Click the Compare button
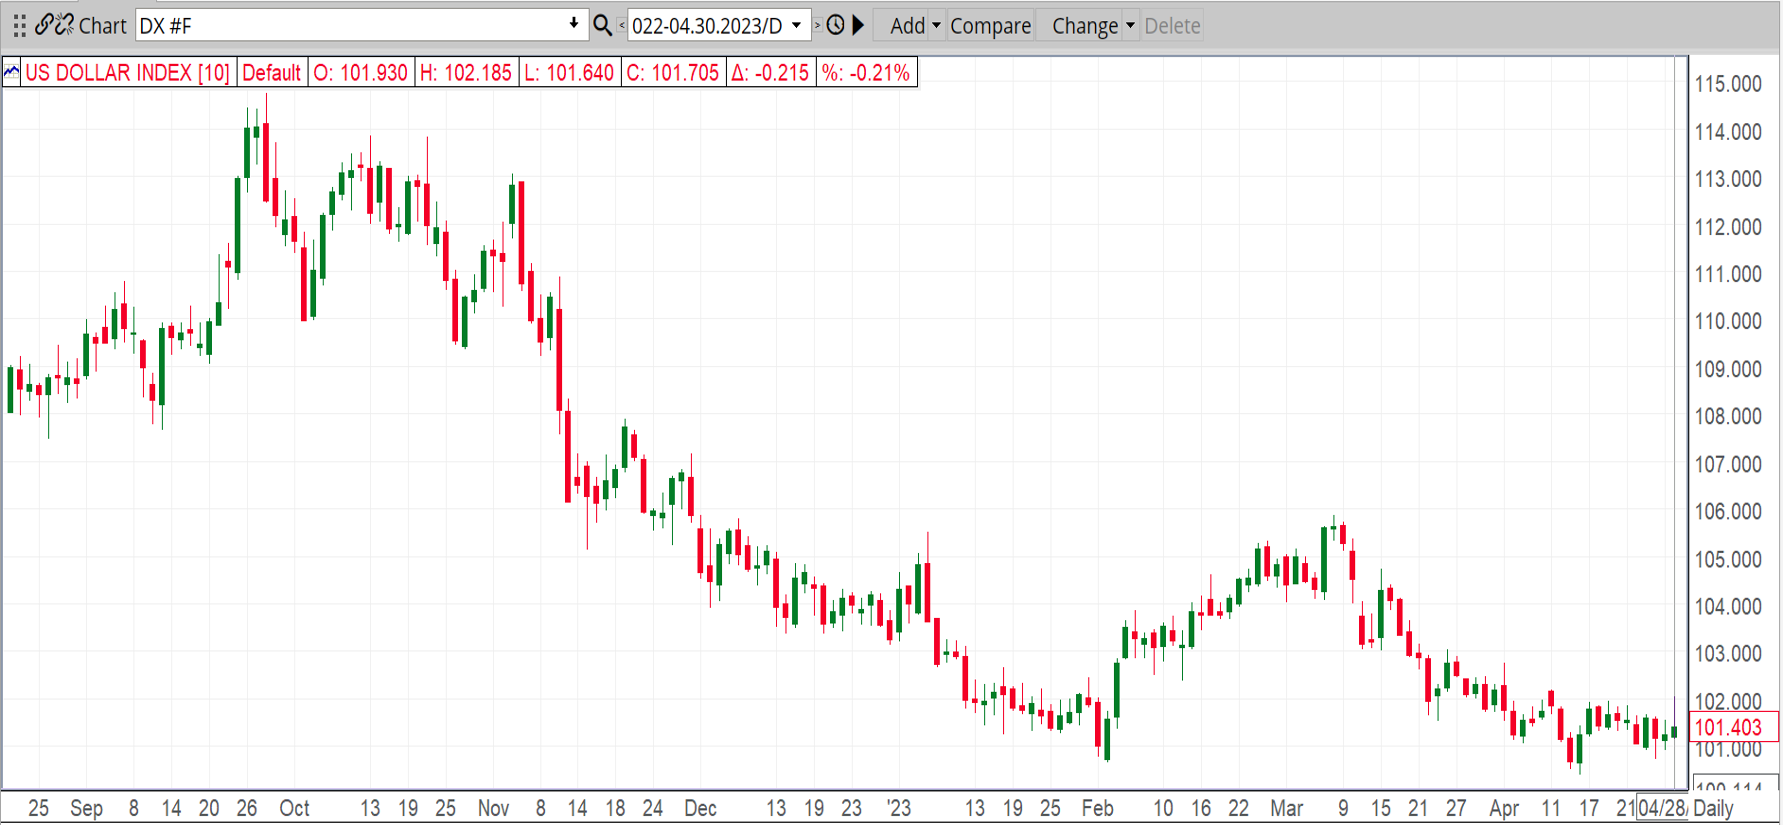Image resolution: width=1784 pixels, height=826 pixels. click(990, 25)
